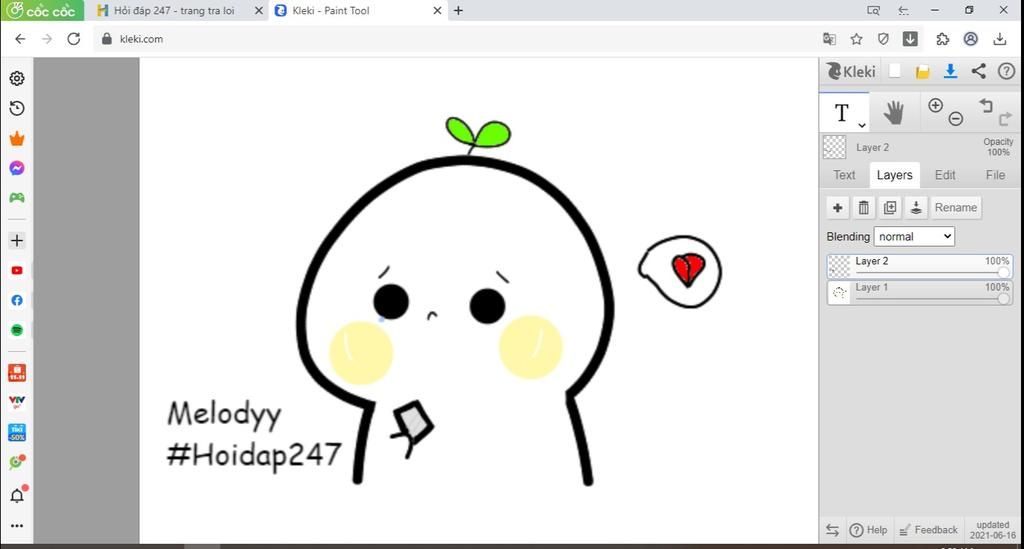Merge layer down
This screenshot has width=1024, height=549.
point(916,208)
